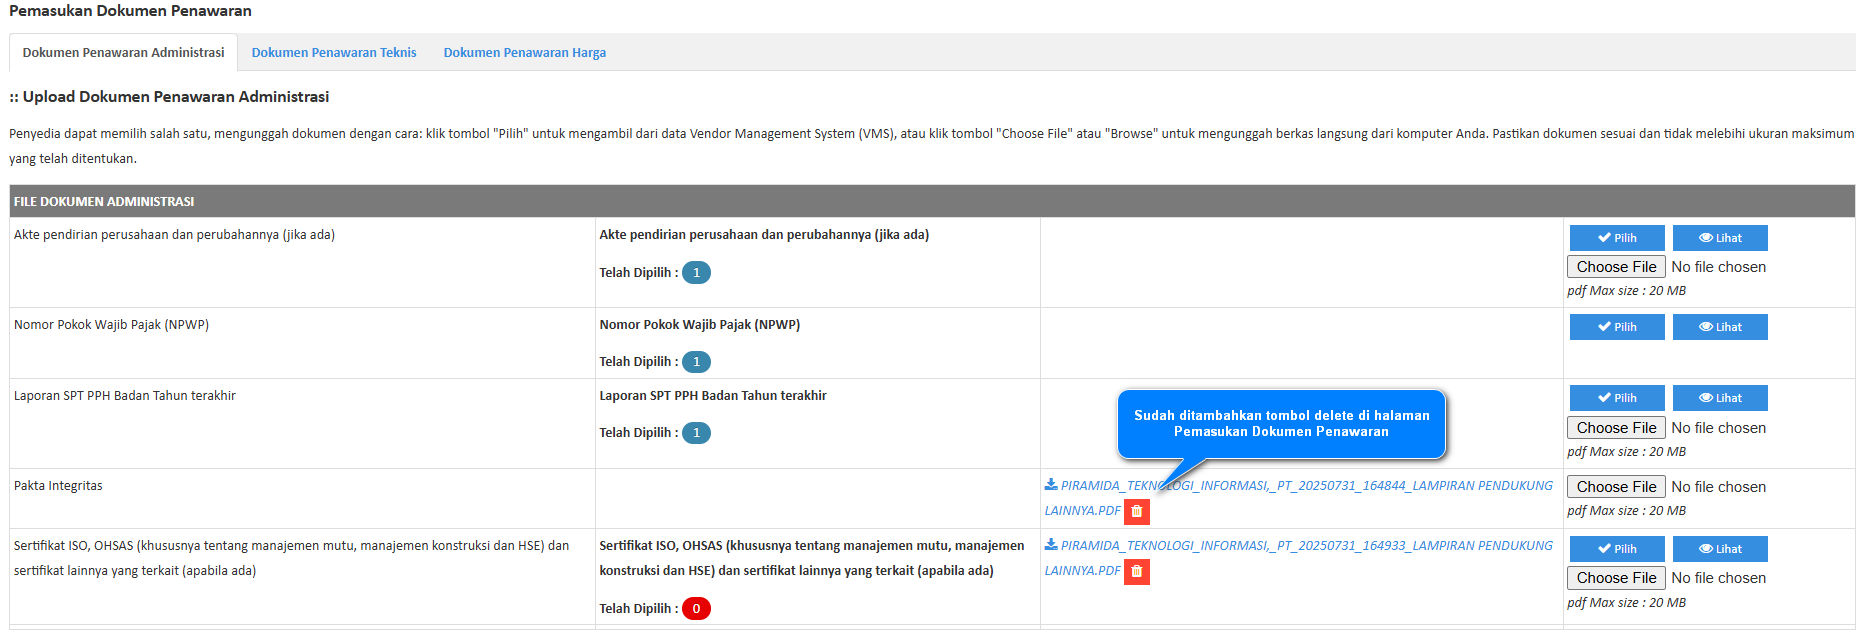1862x639 pixels.
Task: View Sertifikat ISO with Lihat button
Action: [1719, 549]
